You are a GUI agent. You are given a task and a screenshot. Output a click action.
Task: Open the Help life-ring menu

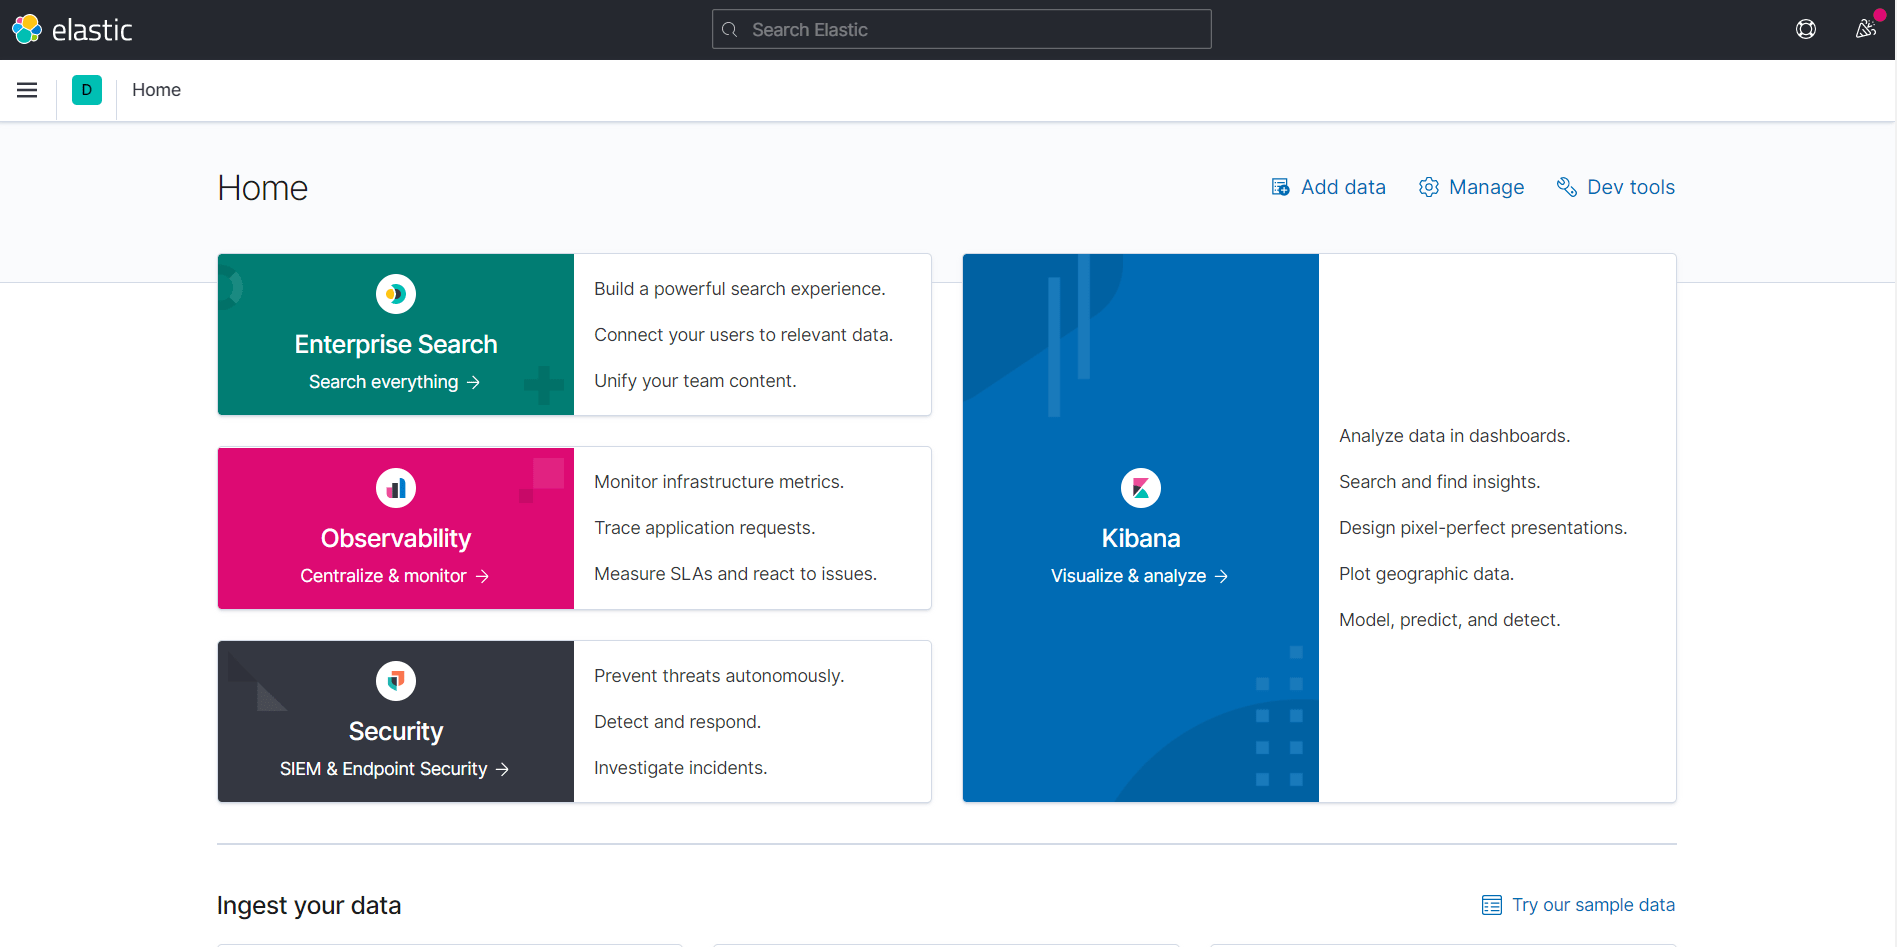pyautogui.click(x=1806, y=29)
